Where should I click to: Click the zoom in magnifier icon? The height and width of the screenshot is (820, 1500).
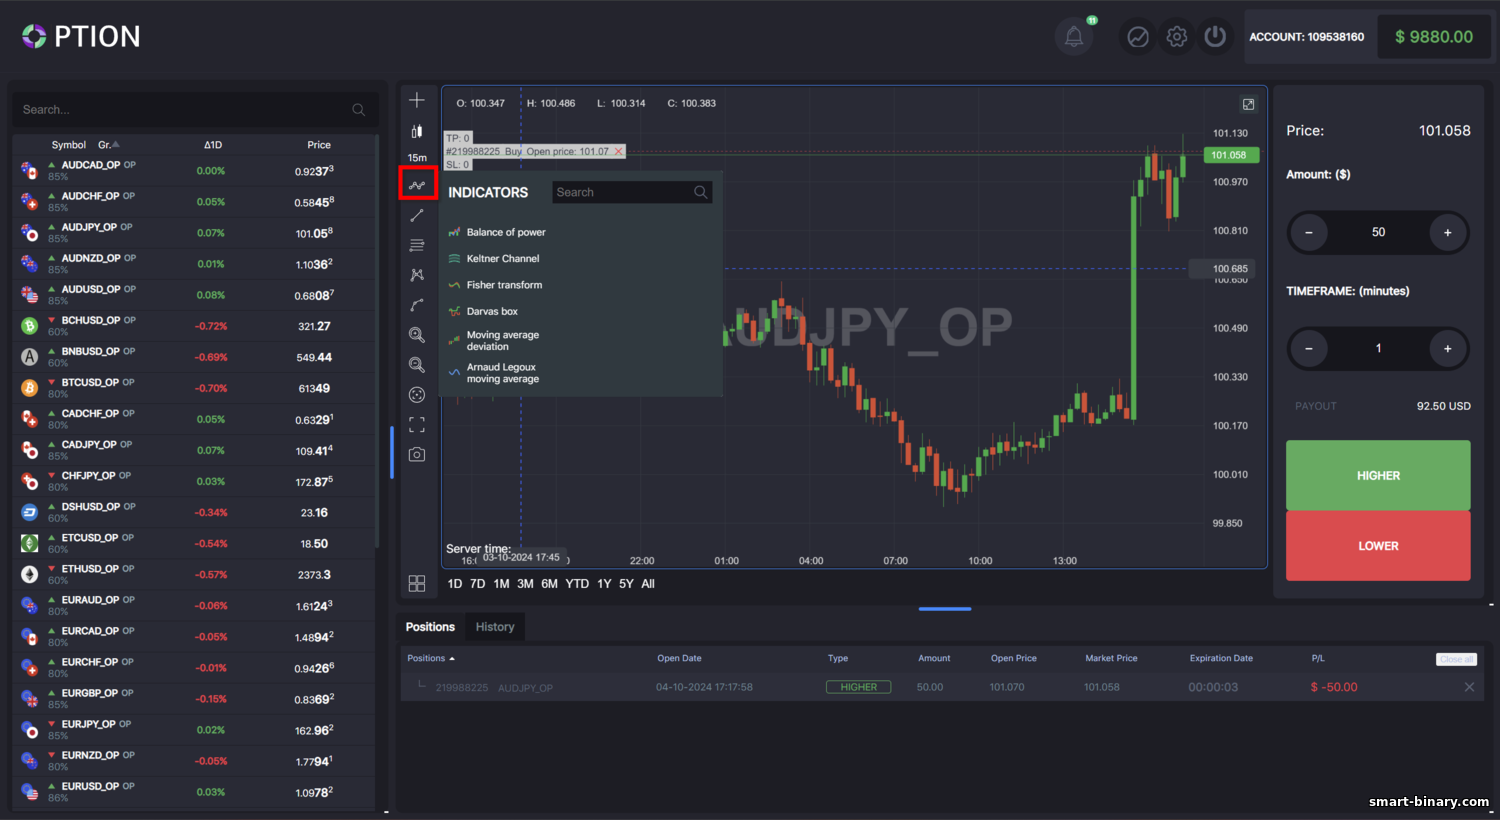417,335
